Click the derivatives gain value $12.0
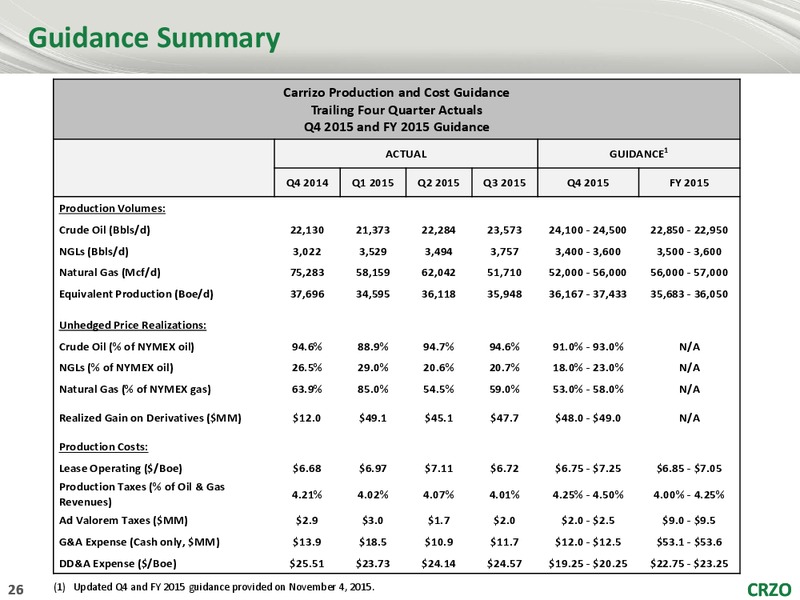Viewport: 800px width, 600px height. point(307,418)
